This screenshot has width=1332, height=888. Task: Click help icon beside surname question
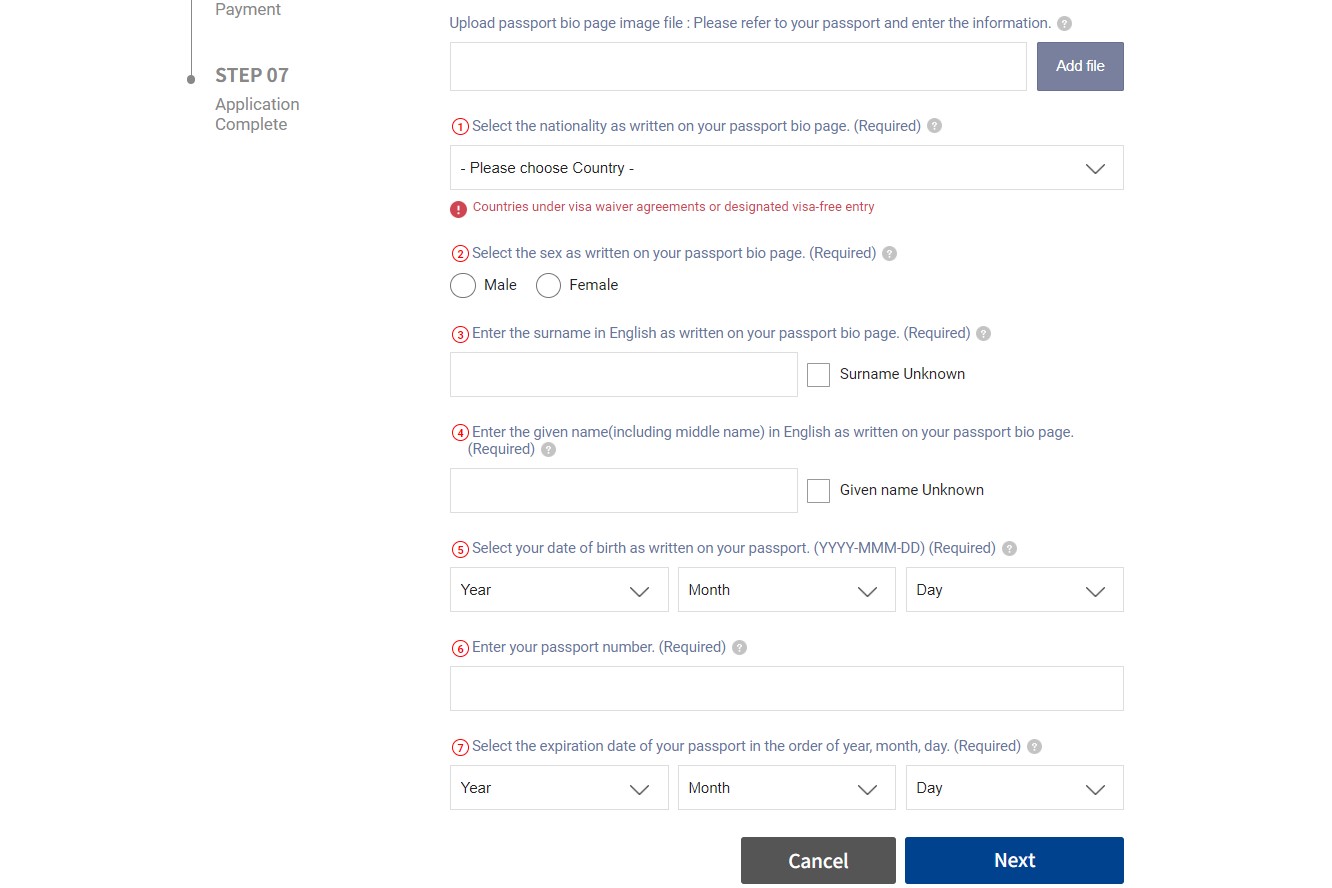click(983, 334)
